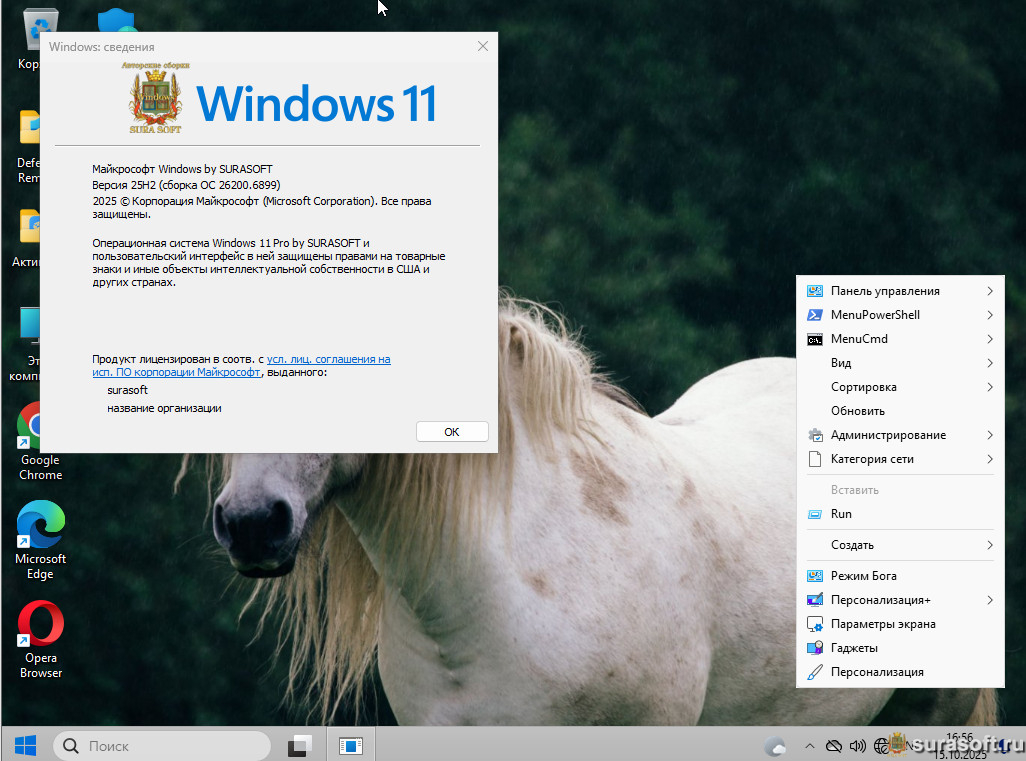Open Task View on the taskbar

point(300,745)
